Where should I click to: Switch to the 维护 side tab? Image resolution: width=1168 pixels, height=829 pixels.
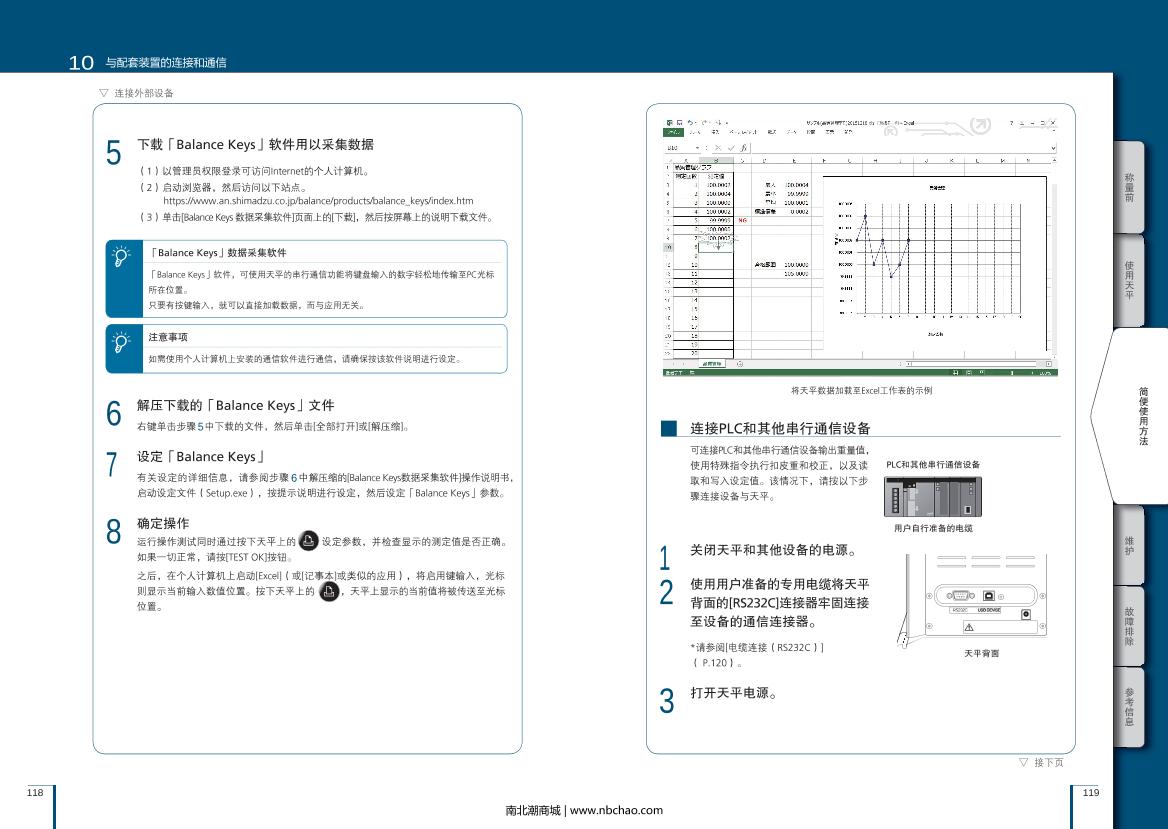(1128, 545)
